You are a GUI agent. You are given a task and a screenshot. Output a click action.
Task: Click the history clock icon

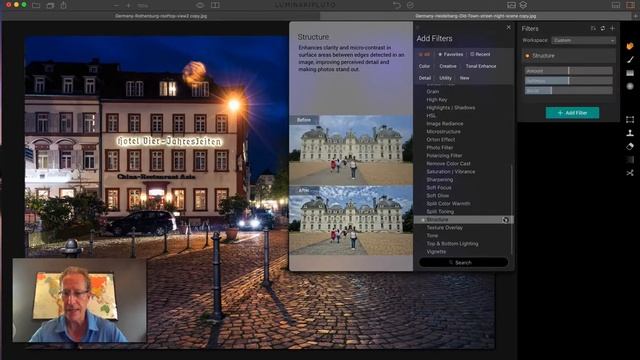pyautogui.click(x=410, y=5)
